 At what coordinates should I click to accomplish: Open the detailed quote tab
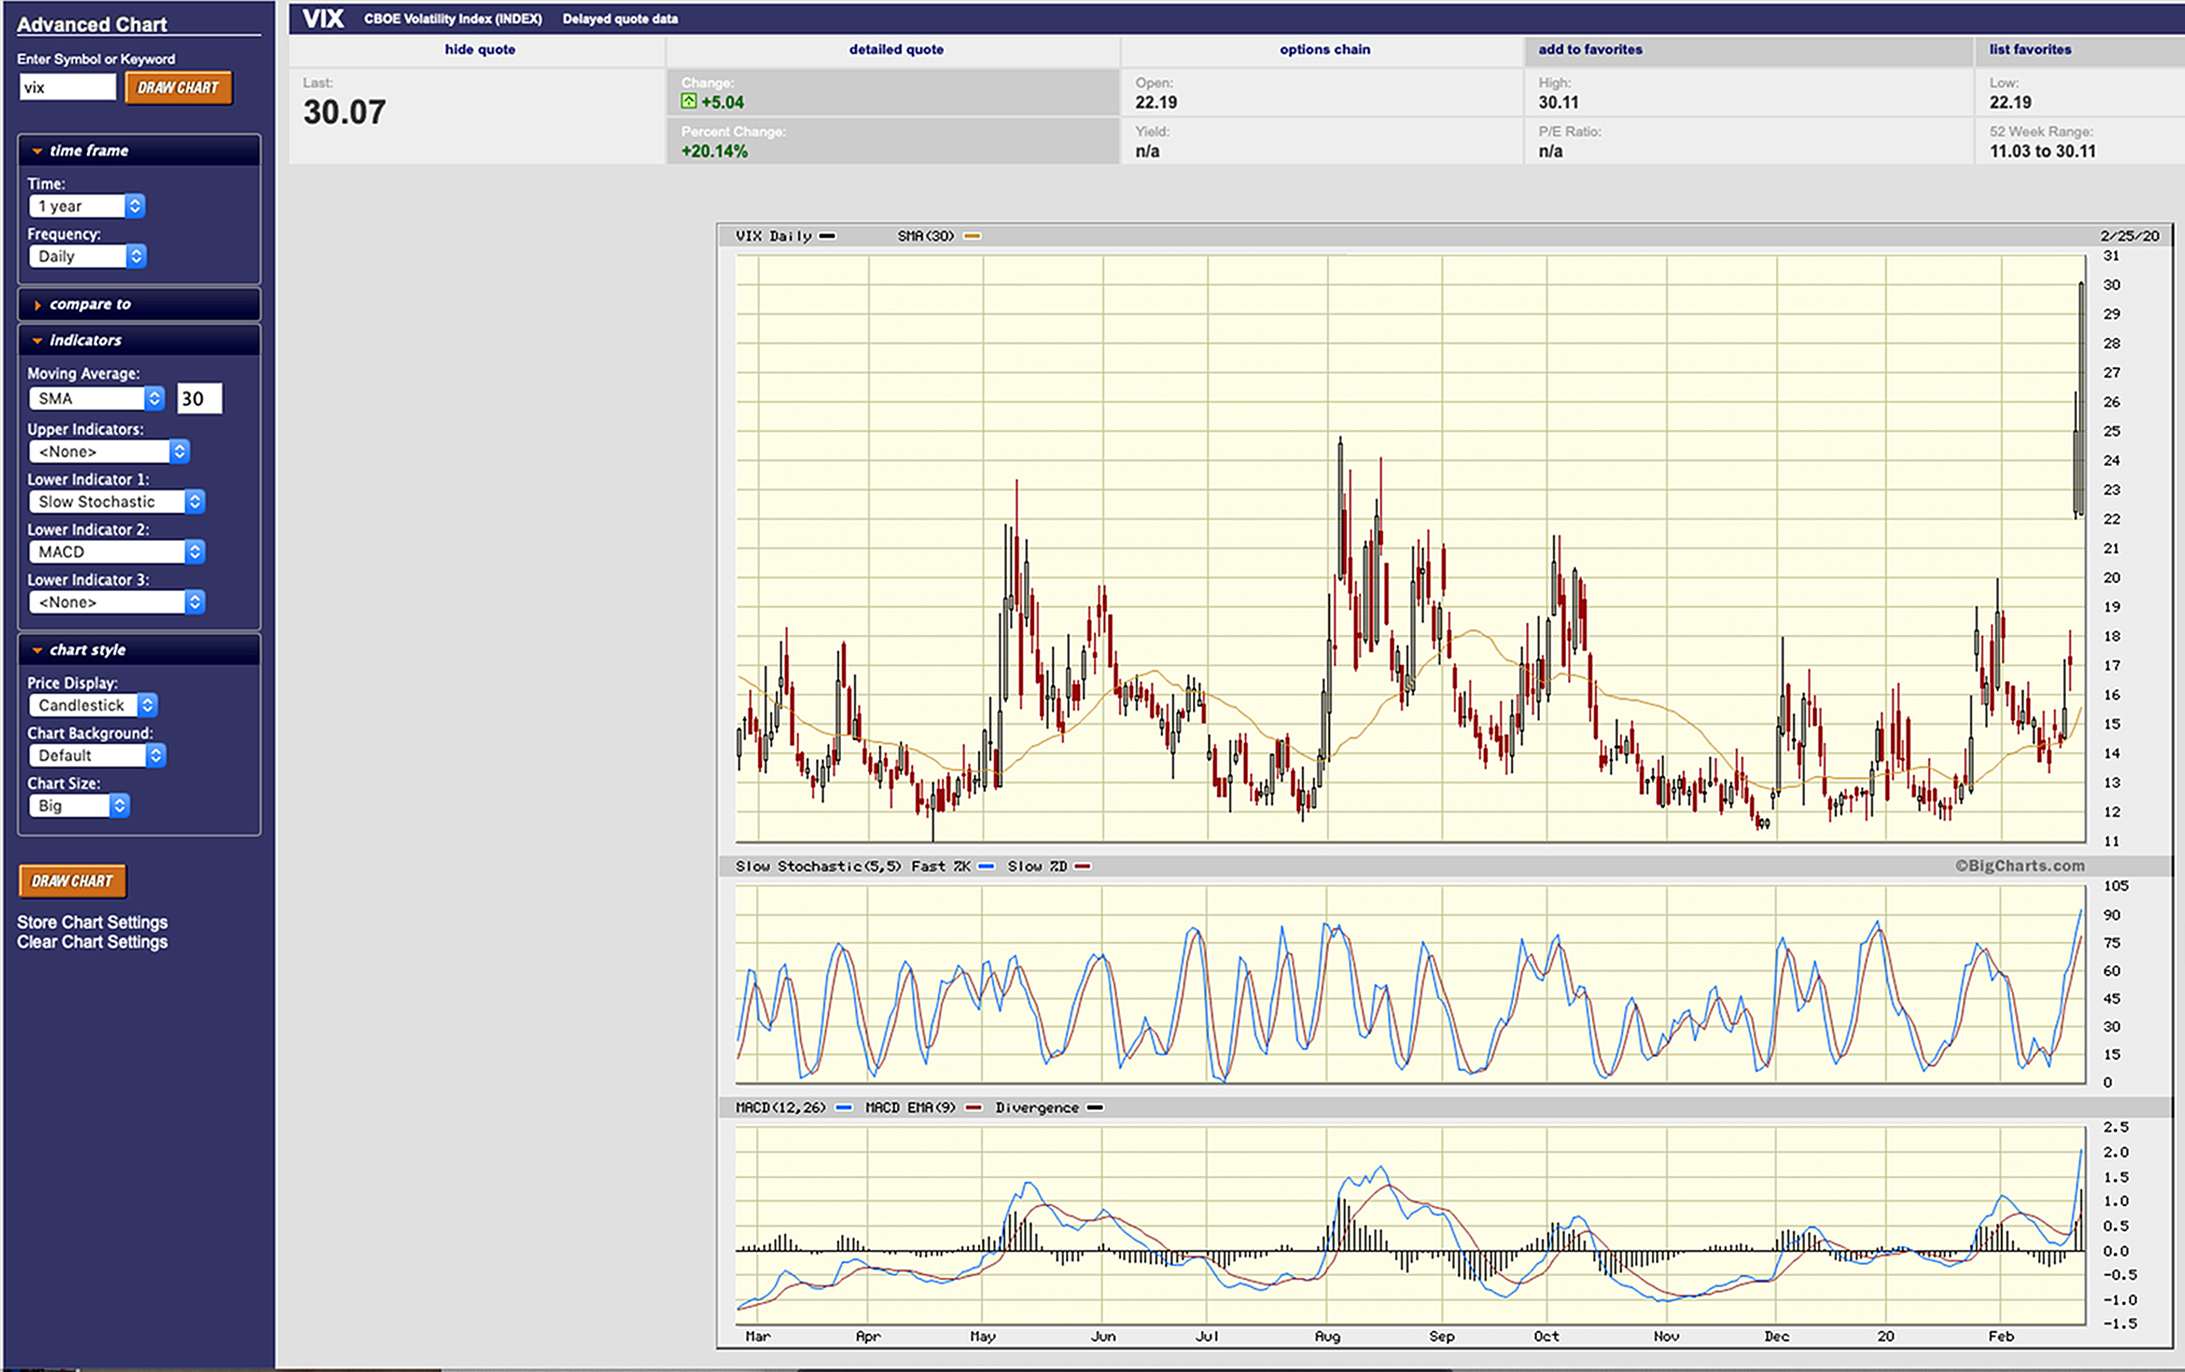point(896,49)
